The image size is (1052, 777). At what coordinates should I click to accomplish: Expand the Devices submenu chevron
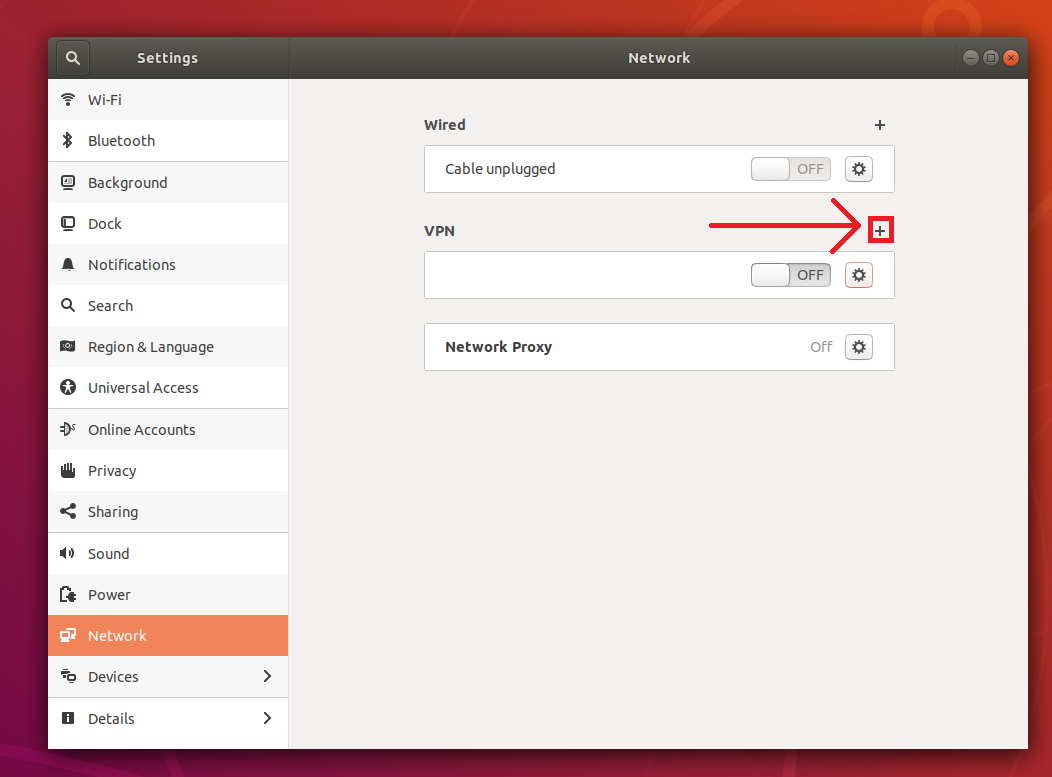click(267, 677)
